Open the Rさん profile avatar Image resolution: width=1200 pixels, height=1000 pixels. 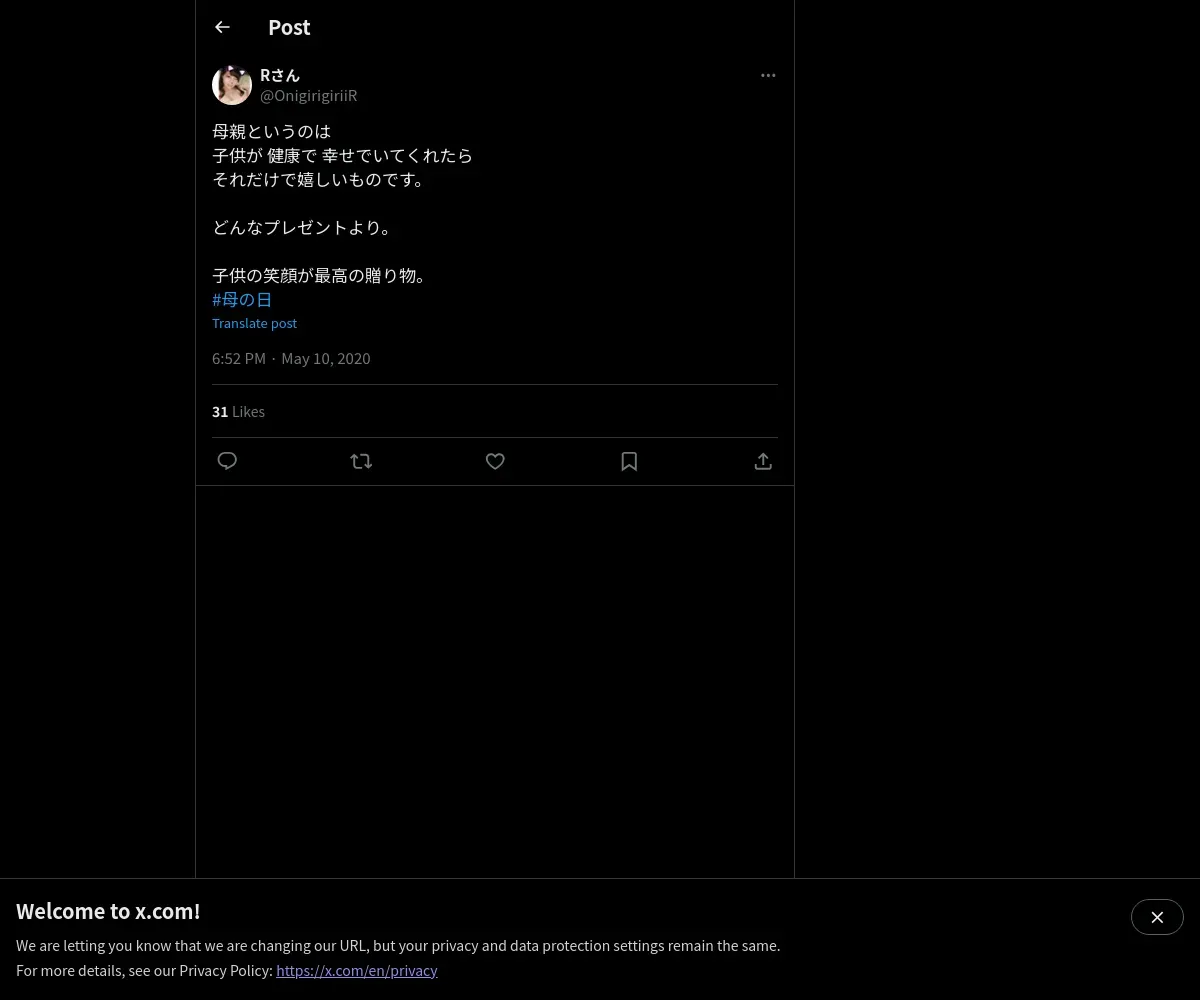click(232, 85)
